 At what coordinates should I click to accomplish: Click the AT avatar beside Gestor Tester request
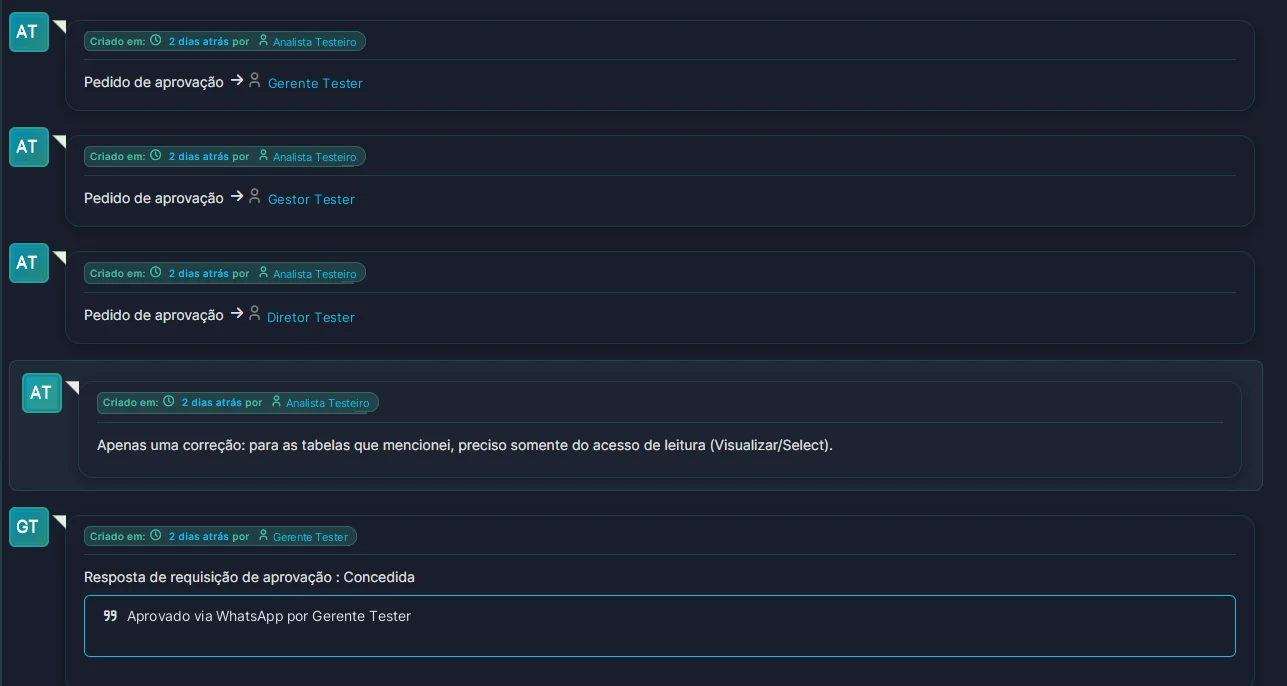tap(29, 147)
